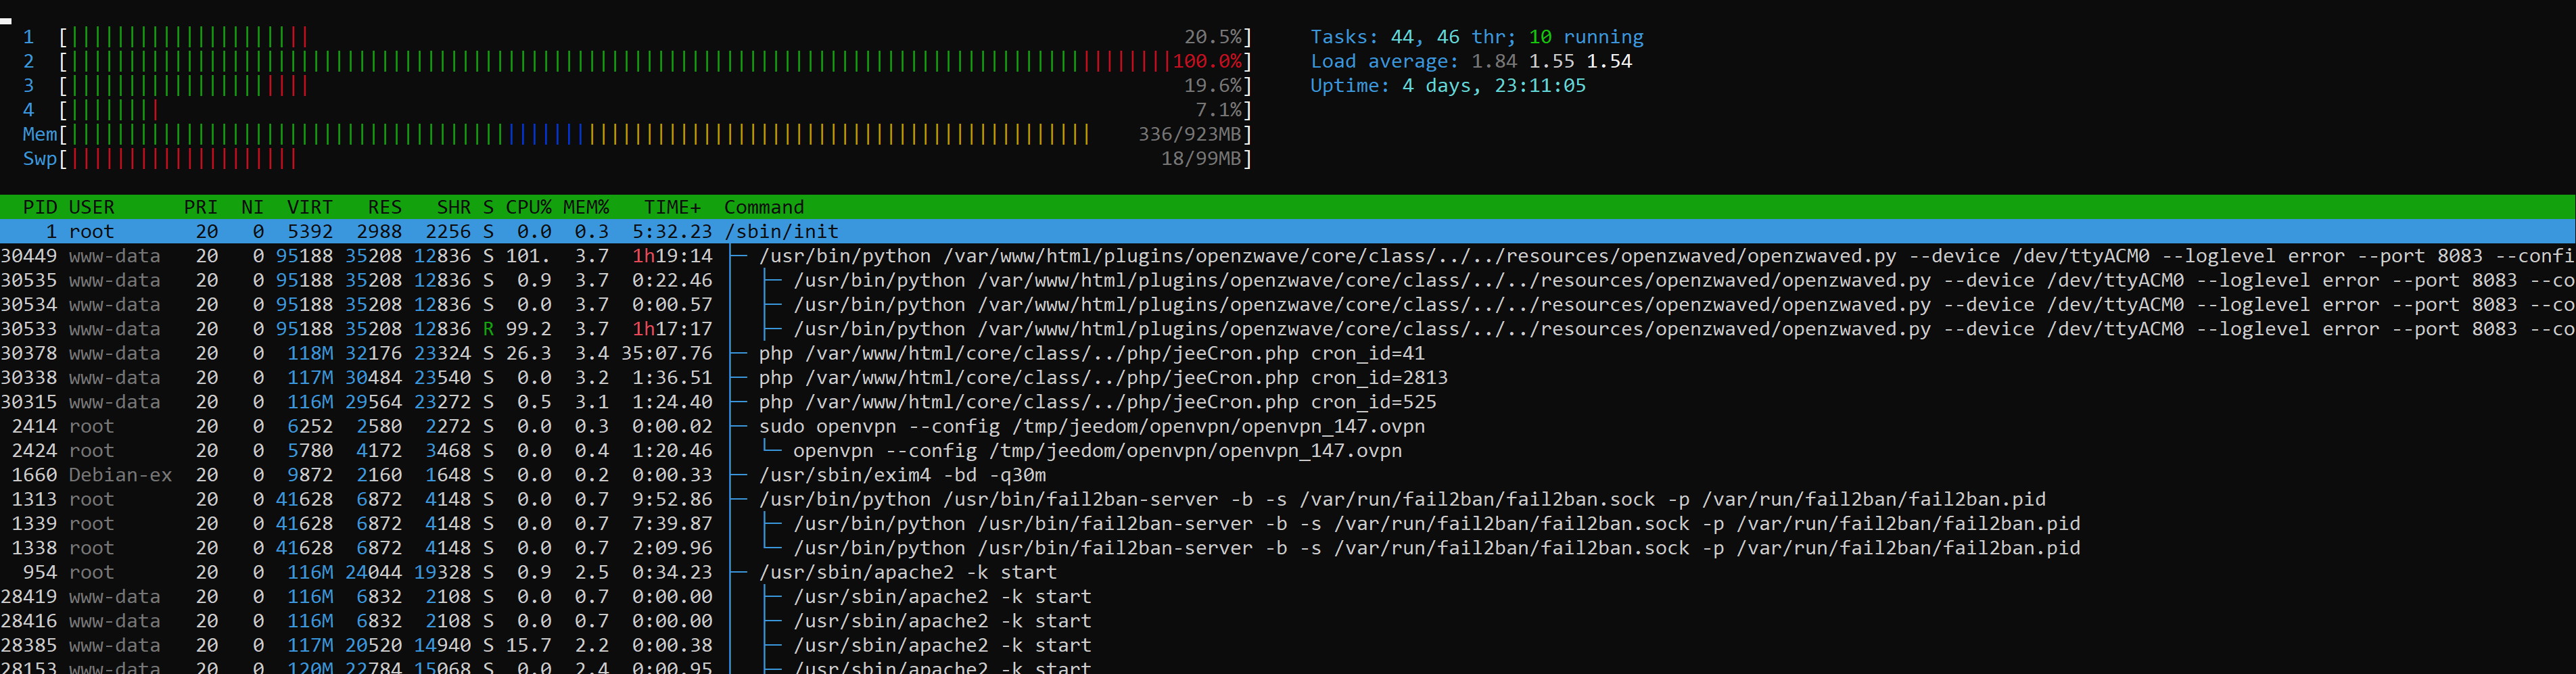
Task: Sort processes by MEM% column header
Action: (x=586, y=207)
